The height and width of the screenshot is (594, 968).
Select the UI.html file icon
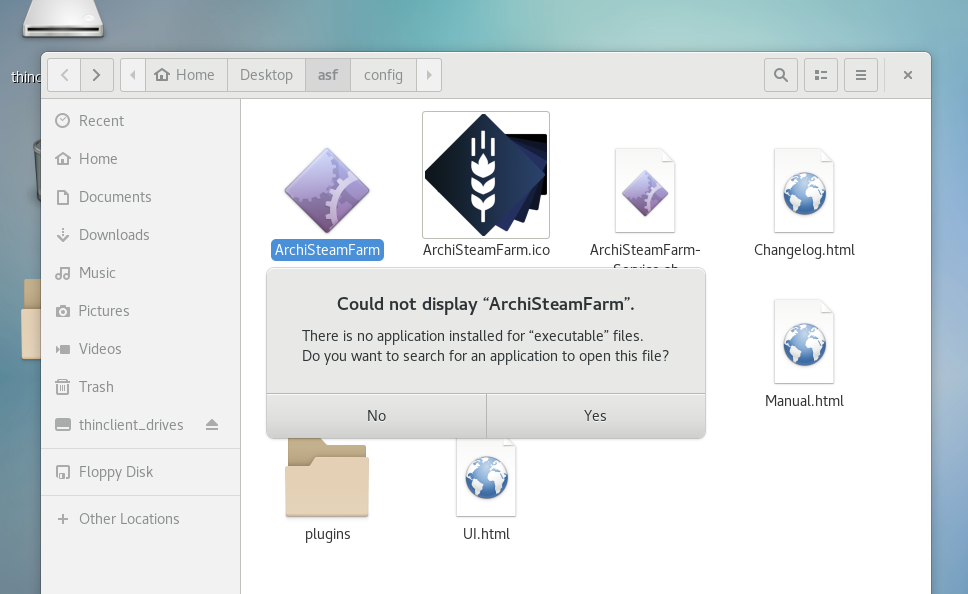(x=486, y=477)
